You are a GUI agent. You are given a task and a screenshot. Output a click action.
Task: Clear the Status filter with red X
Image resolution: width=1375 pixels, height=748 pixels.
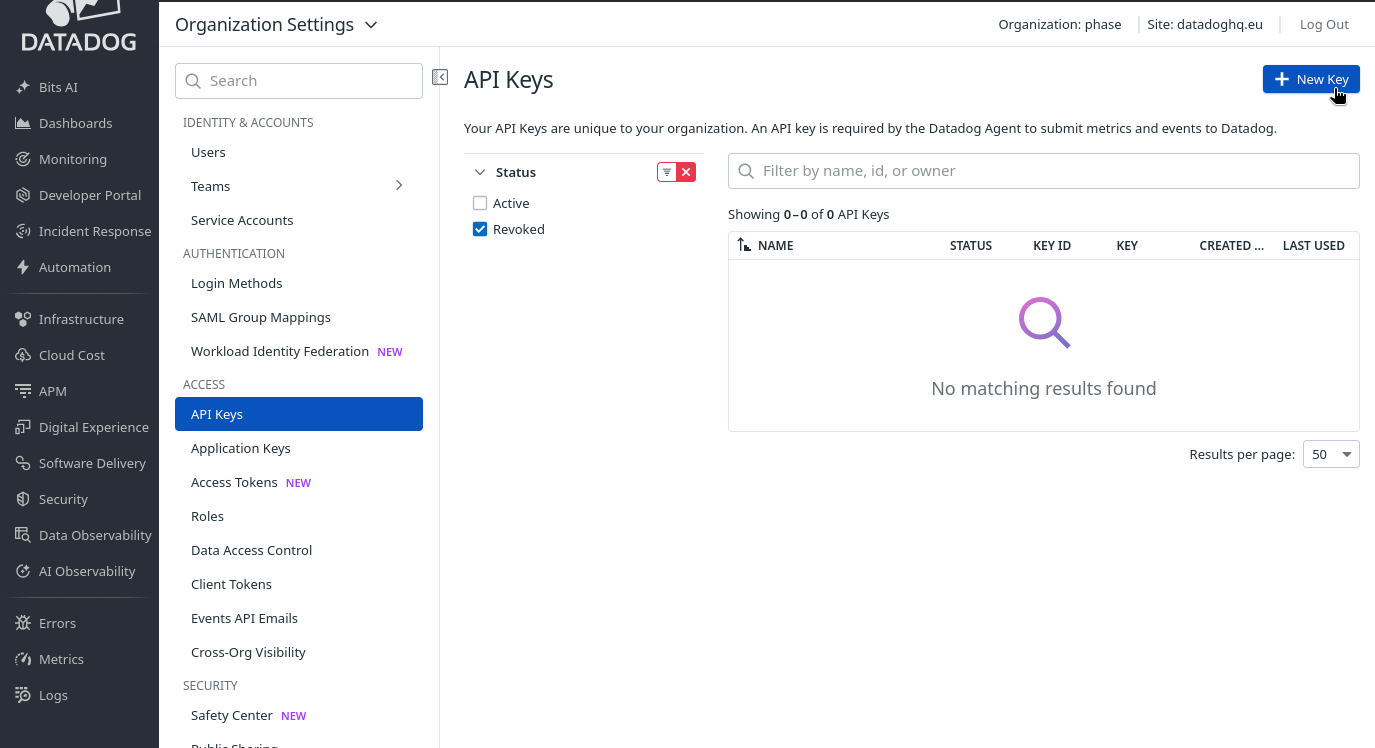point(686,172)
